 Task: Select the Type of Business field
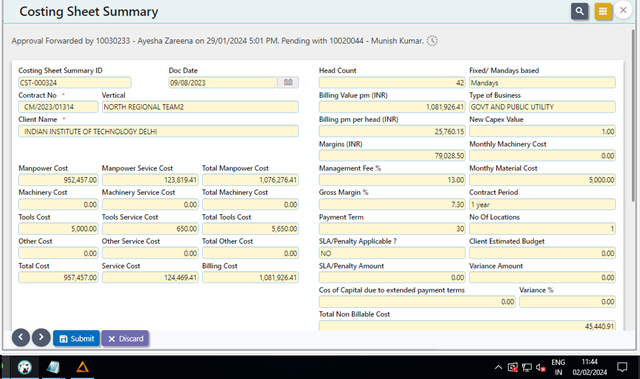(x=542, y=107)
